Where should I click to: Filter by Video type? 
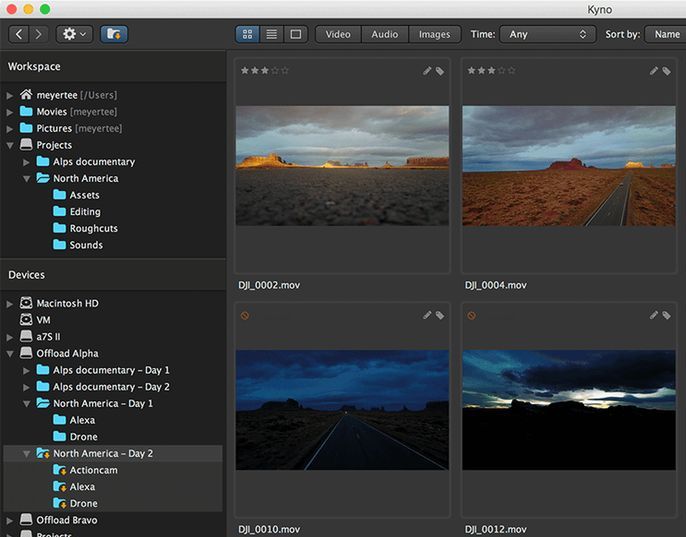point(338,34)
